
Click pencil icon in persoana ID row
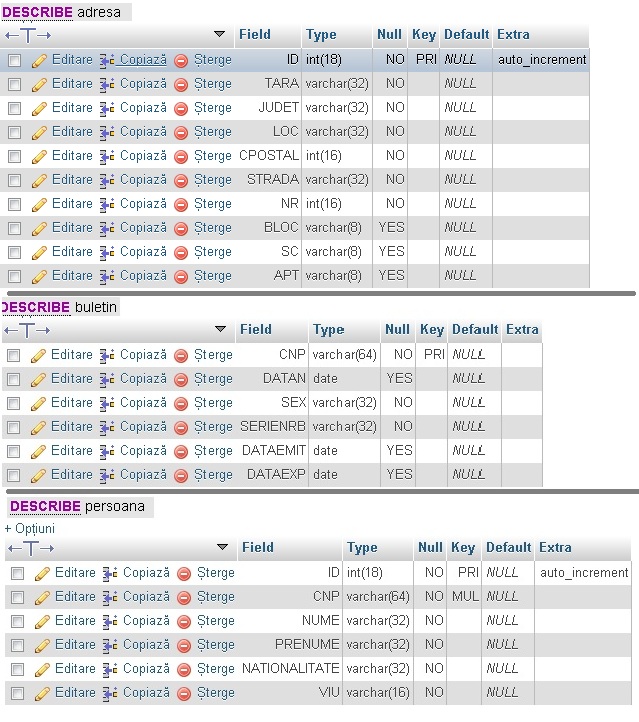(42, 574)
